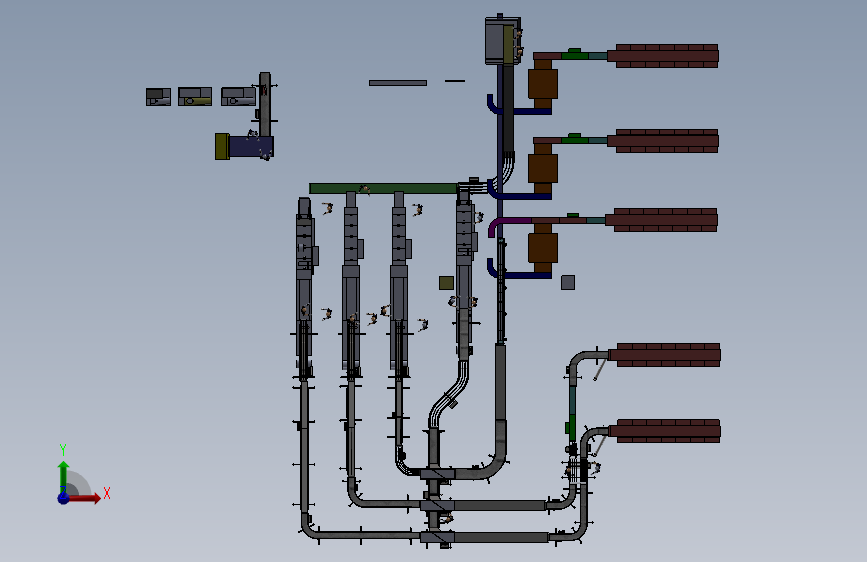Select the long green horizontal beam above the filling lines

(x=383, y=188)
